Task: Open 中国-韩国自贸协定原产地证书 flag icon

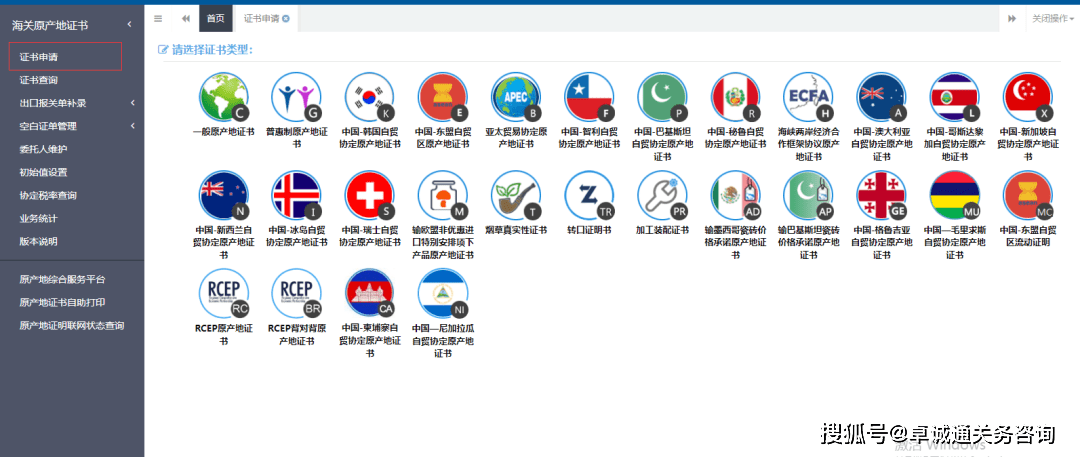Action: (370, 97)
